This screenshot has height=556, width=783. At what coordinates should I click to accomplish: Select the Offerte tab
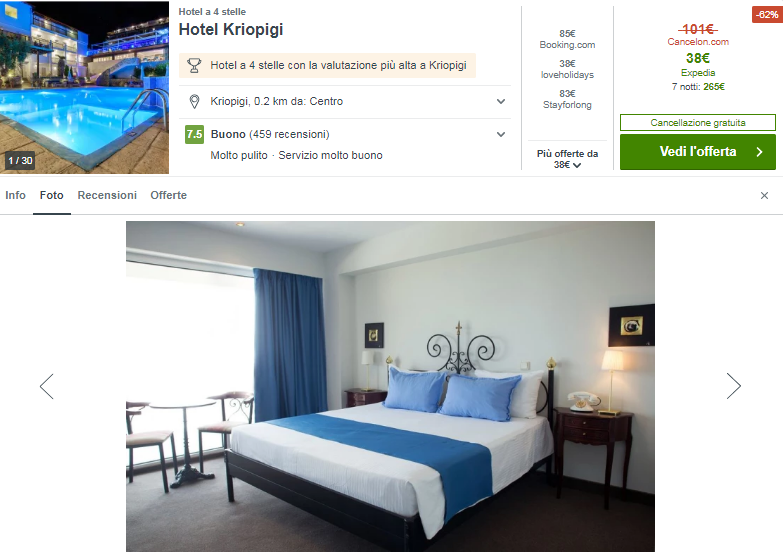tap(169, 195)
